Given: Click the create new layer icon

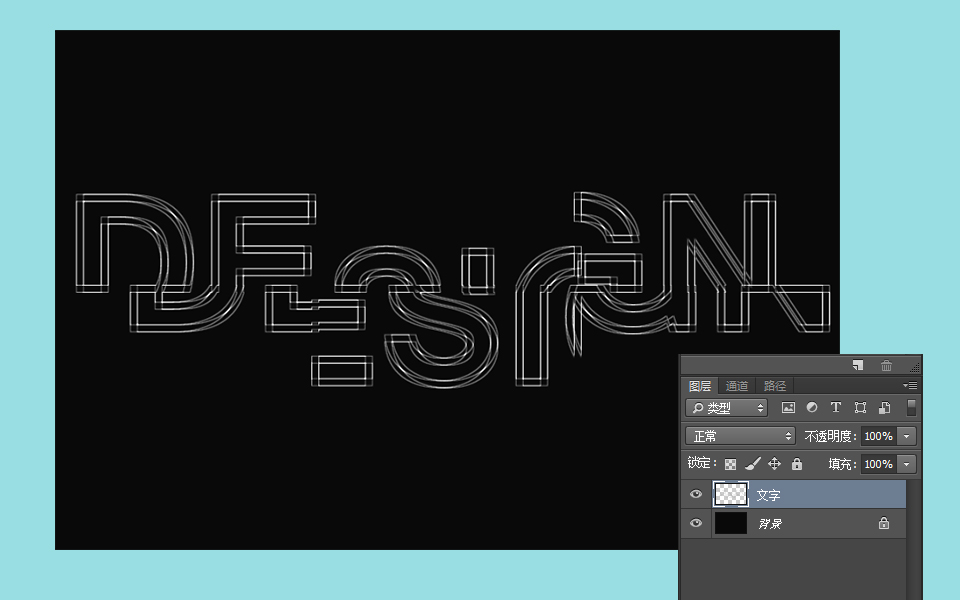Looking at the screenshot, I should pos(858,366).
